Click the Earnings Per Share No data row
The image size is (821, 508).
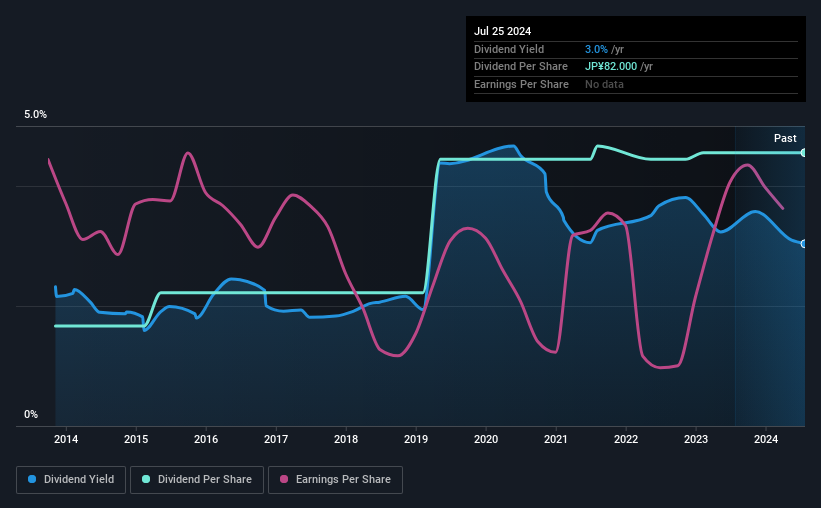636,84
